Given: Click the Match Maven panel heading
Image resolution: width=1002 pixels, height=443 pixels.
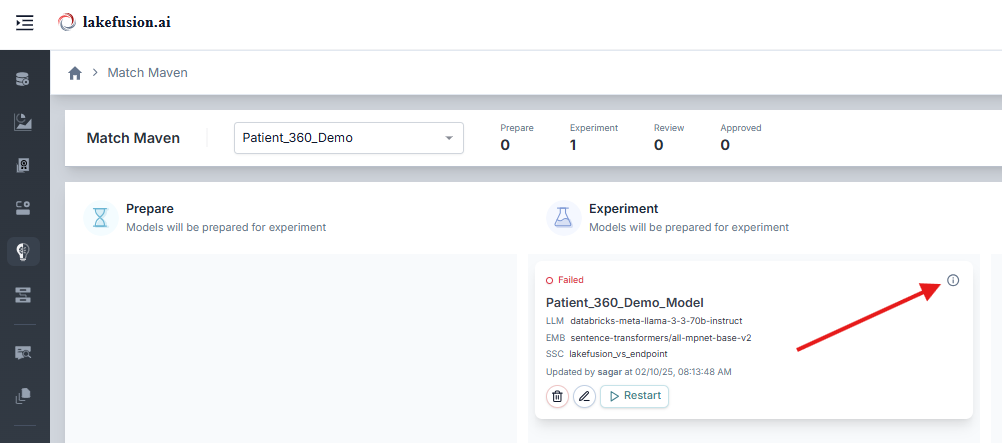Looking at the screenshot, I should pos(133,138).
